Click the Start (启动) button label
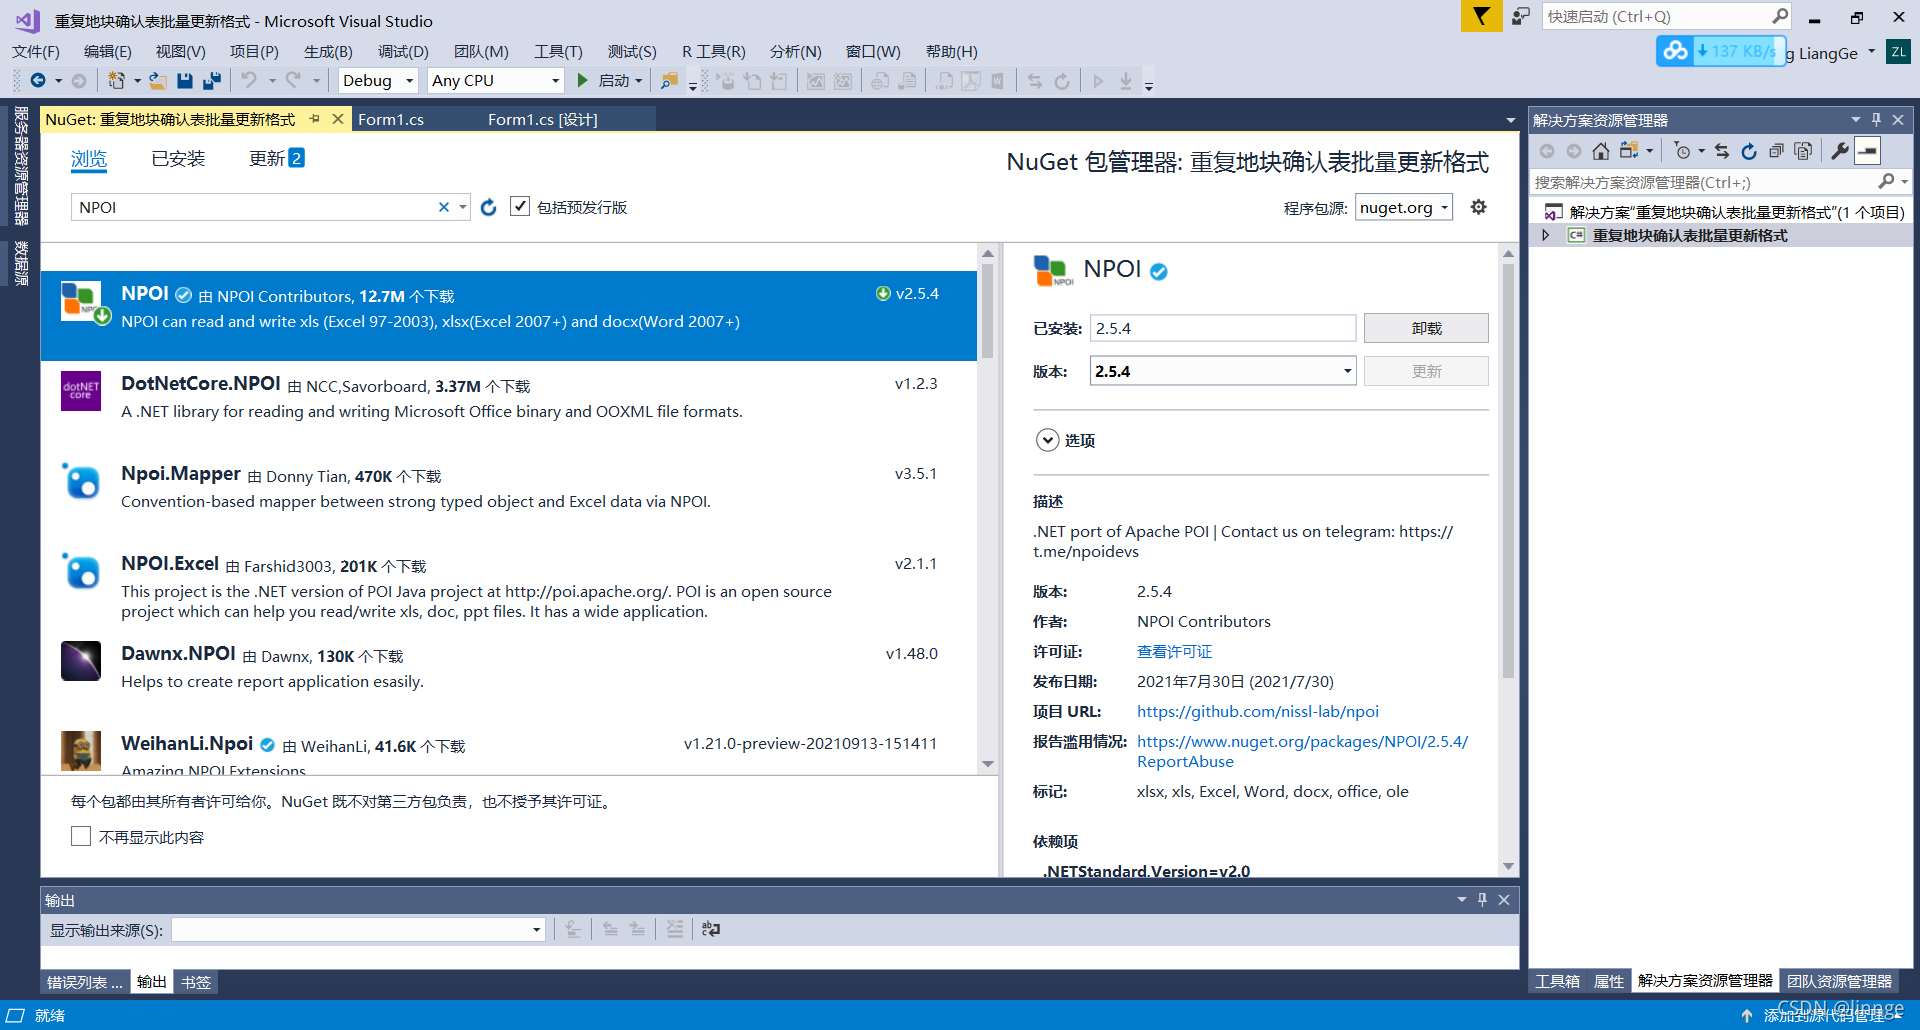 click(x=614, y=81)
